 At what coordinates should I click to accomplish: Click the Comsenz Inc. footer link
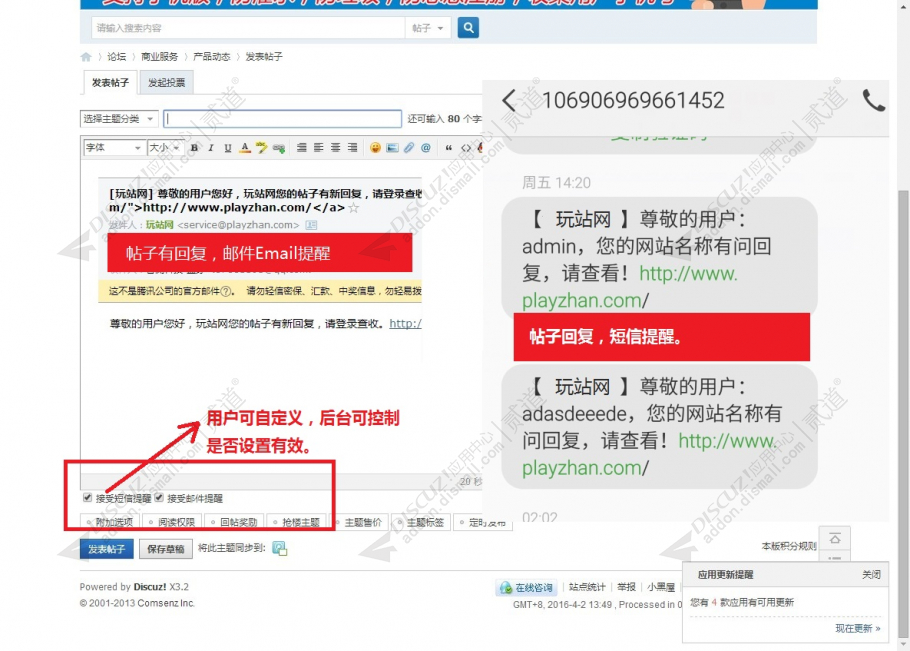point(165,603)
